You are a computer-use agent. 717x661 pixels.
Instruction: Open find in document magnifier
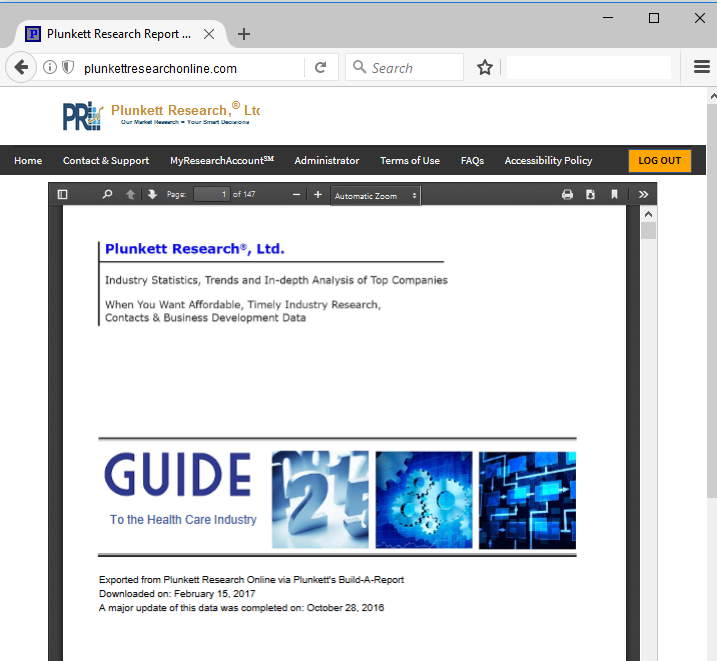coord(107,195)
